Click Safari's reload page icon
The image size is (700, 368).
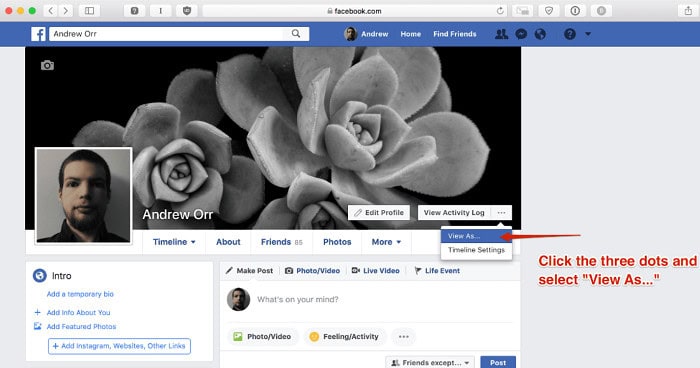click(500, 11)
